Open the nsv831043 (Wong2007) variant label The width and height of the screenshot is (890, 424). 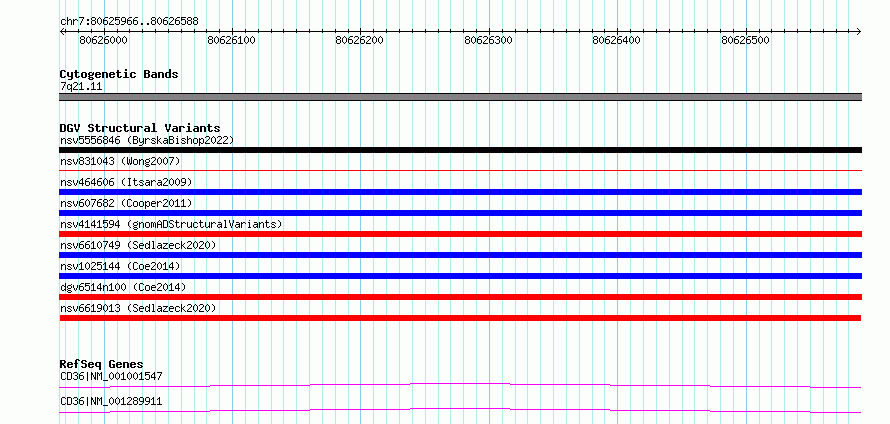120,161
